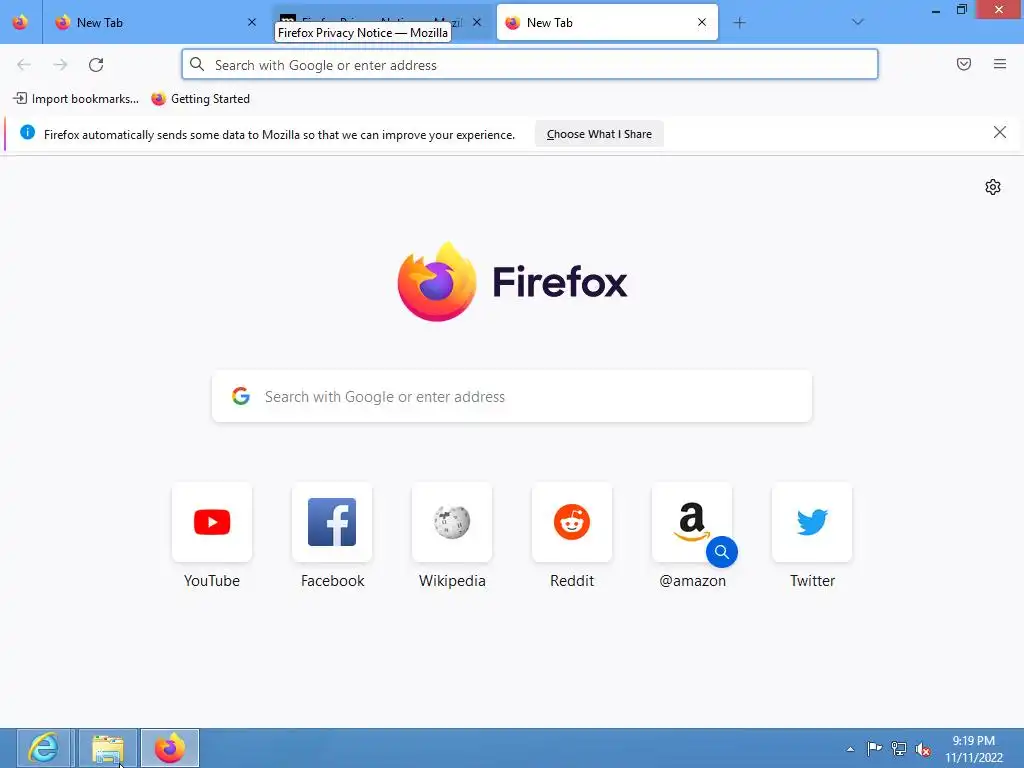Image resolution: width=1024 pixels, height=768 pixels.
Task: Open the @amazon search shortcut tile
Action: click(x=692, y=522)
